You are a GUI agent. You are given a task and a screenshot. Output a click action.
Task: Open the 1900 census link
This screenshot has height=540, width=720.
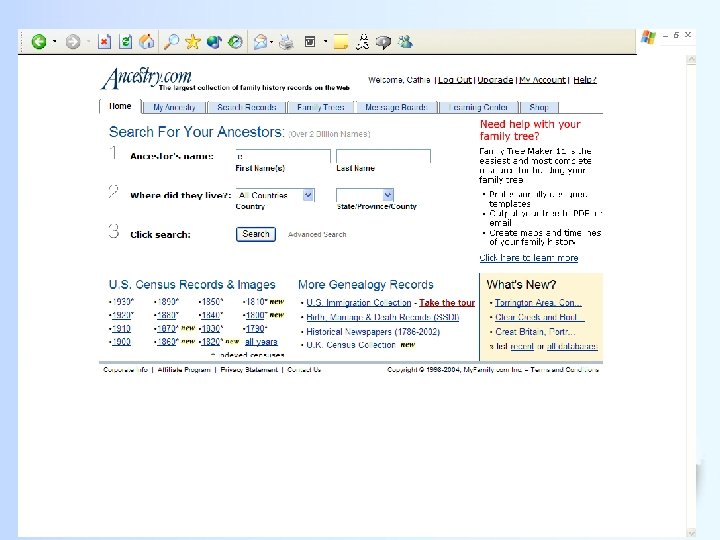click(x=121, y=342)
